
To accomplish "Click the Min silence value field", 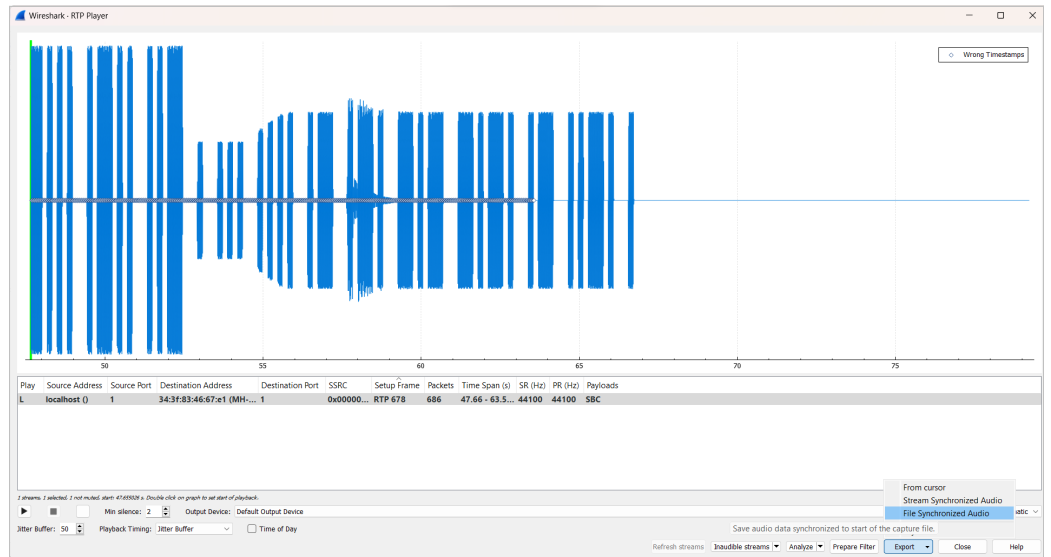I will pos(153,511).
